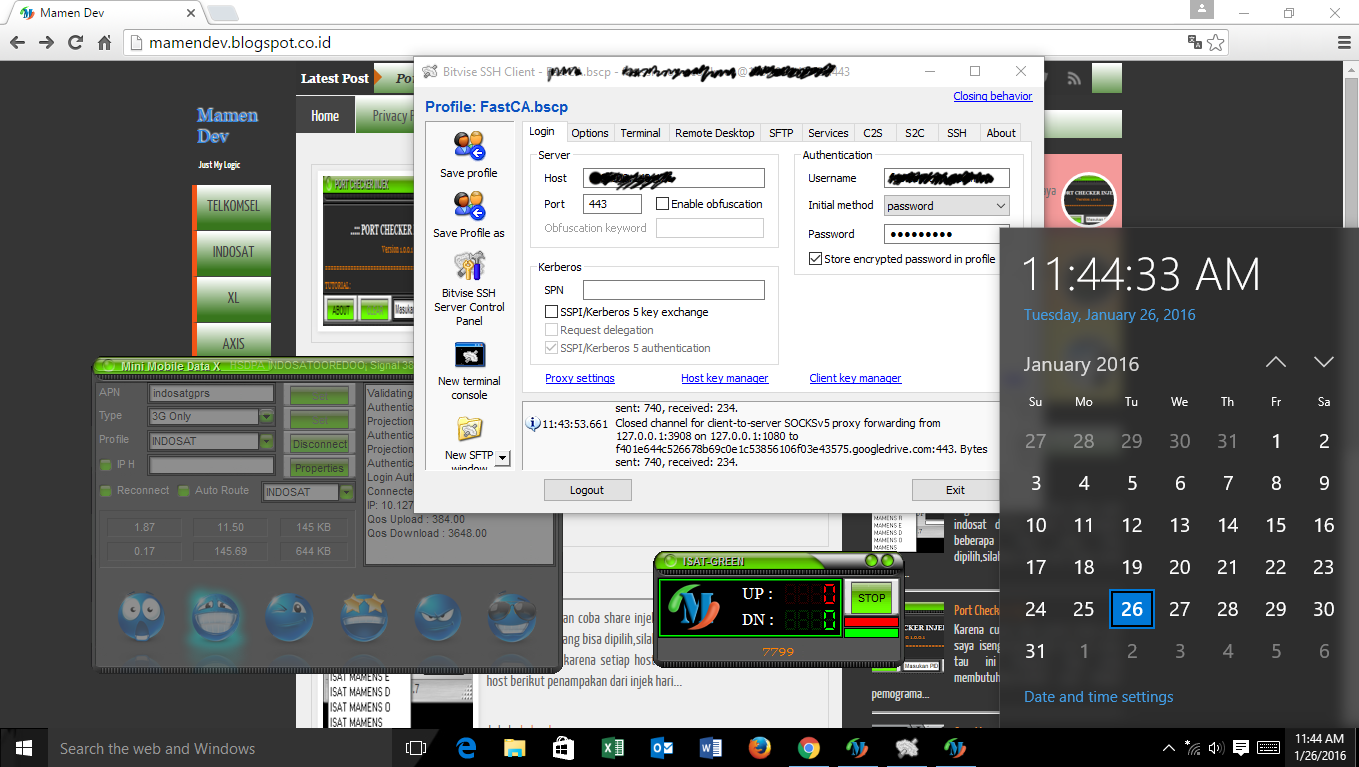Click the TELKOMSEL blog sidebar button
The width and height of the screenshot is (1359, 767).
coord(234,206)
